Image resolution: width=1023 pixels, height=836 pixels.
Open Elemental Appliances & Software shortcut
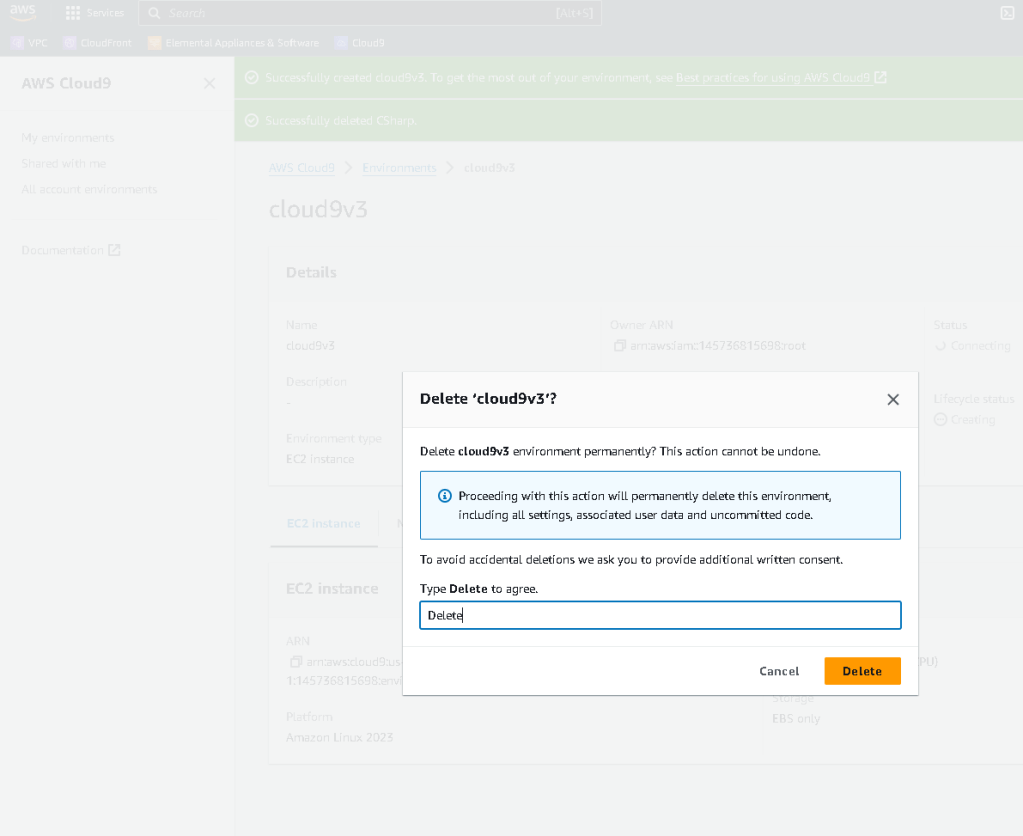(234, 43)
